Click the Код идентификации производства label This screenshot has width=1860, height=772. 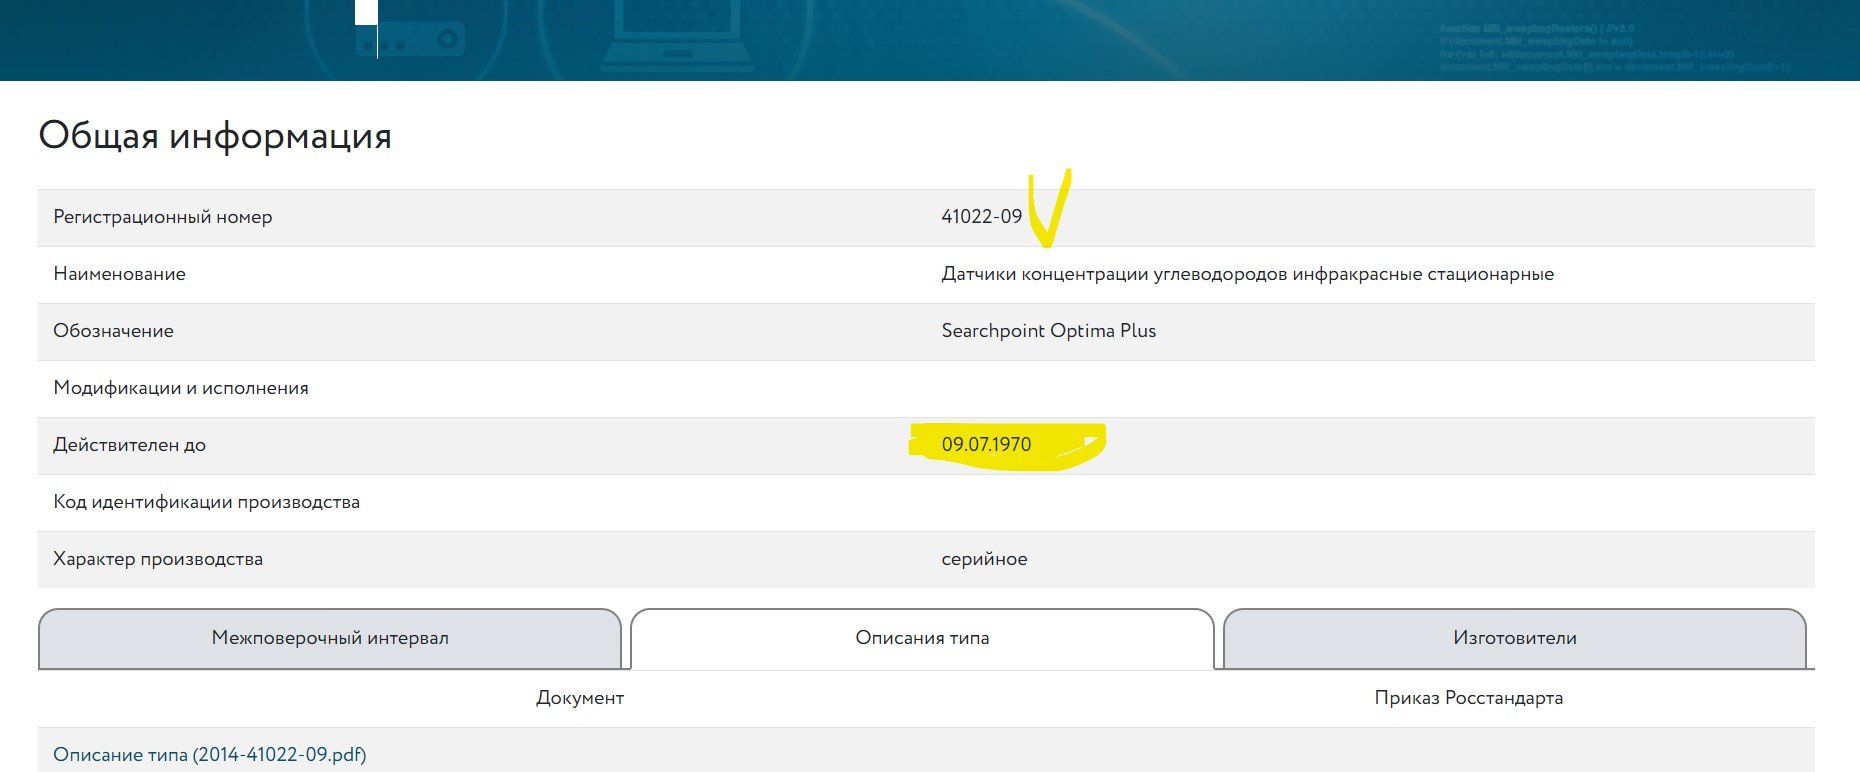click(206, 502)
